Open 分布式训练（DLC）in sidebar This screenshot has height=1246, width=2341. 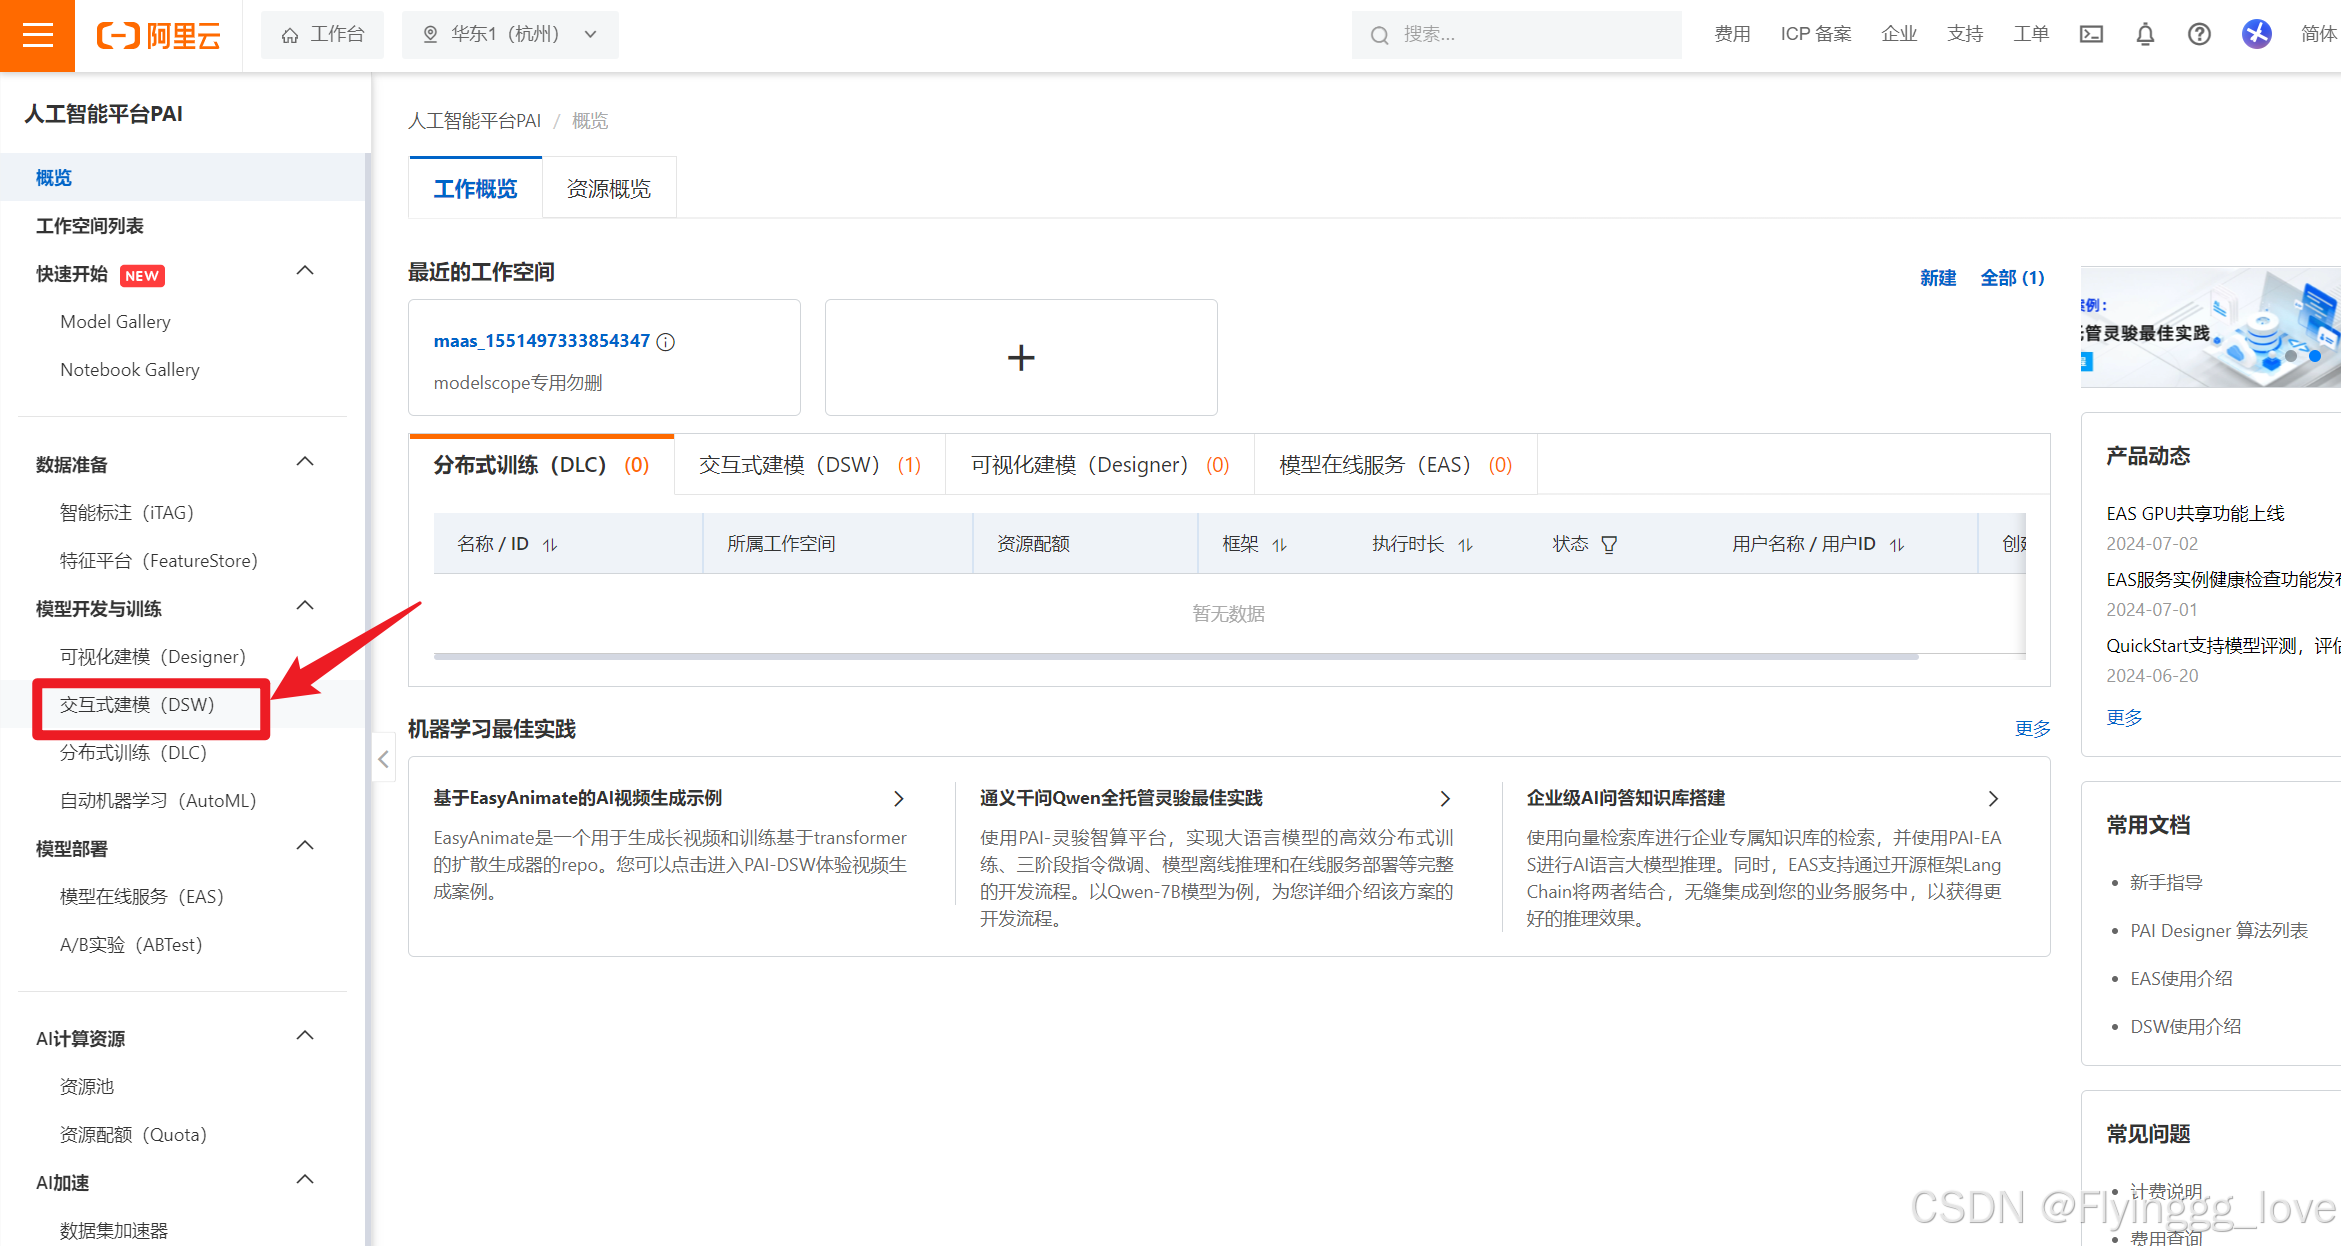click(x=133, y=752)
